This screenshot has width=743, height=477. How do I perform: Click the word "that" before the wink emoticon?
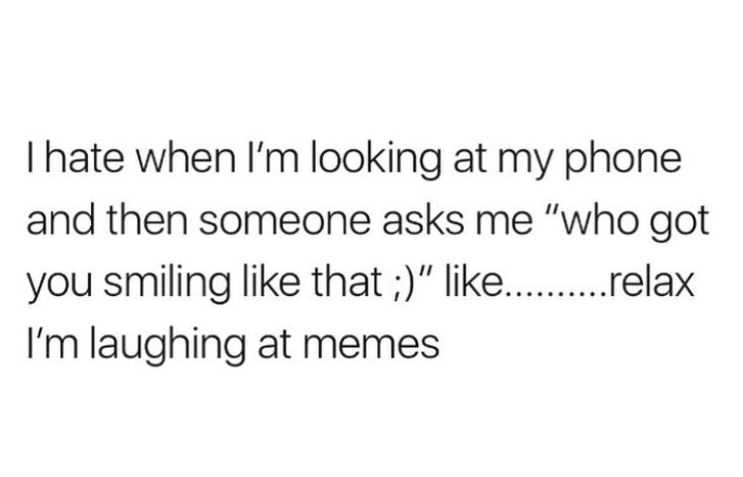(x=345, y=283)
